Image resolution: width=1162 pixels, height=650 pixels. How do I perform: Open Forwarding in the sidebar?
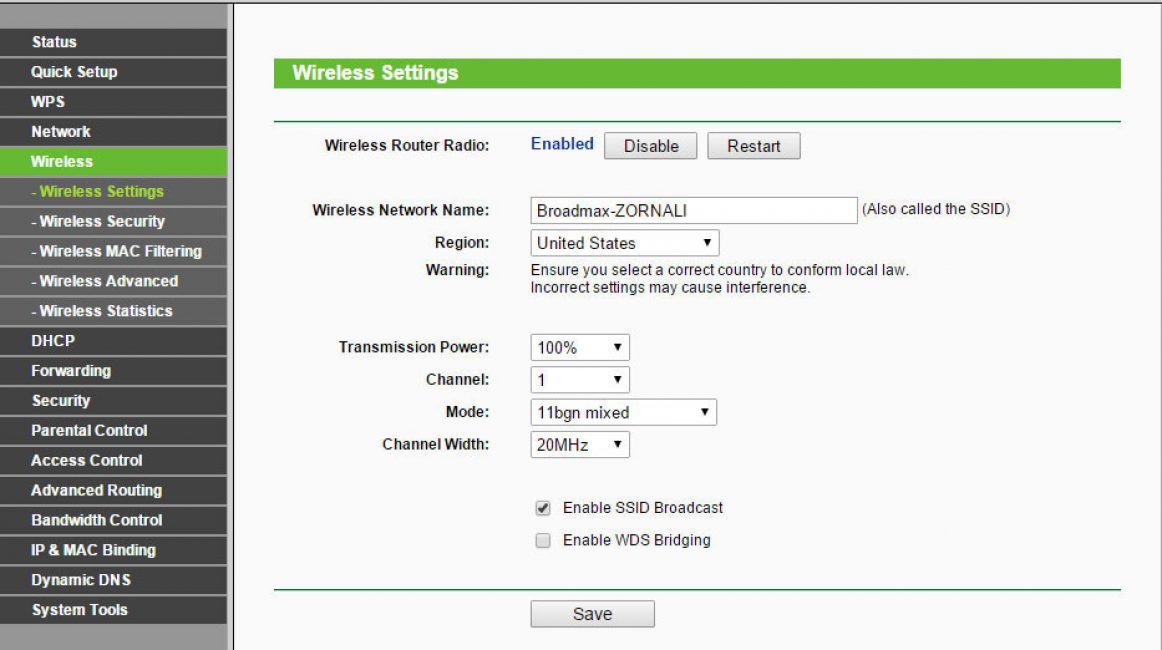[113, 371]
